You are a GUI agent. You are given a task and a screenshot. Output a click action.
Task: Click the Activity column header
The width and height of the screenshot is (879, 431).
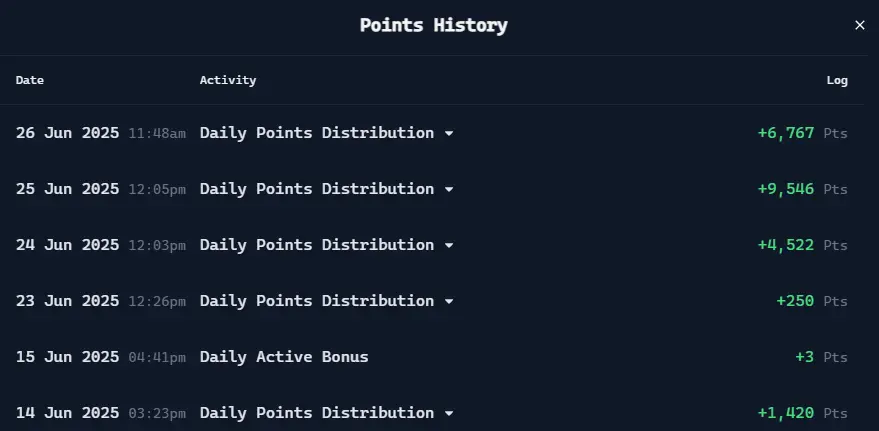point(228,80)
